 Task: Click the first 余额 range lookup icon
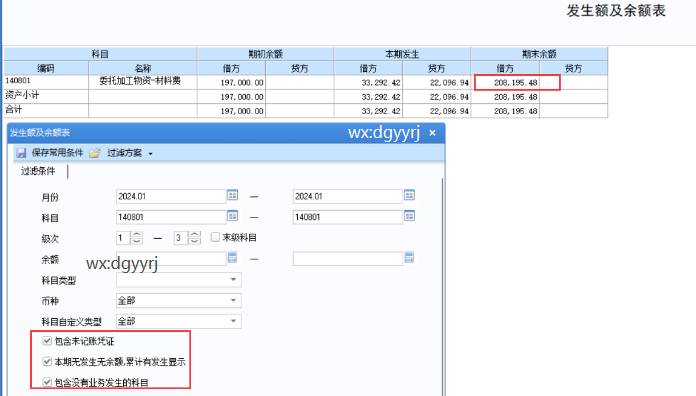coord(233,257)
